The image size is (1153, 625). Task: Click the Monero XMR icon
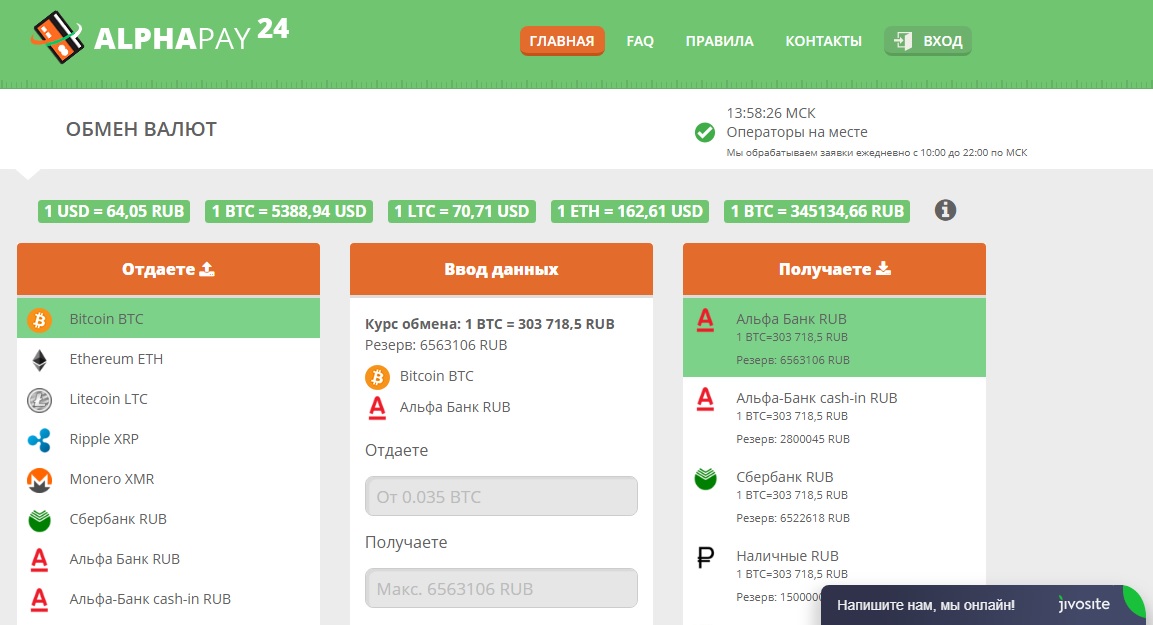[x=39, y=479]
